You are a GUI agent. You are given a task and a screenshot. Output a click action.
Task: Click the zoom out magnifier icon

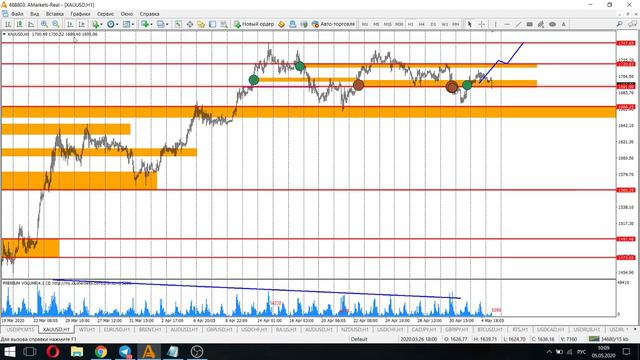(x=56, y=24)
